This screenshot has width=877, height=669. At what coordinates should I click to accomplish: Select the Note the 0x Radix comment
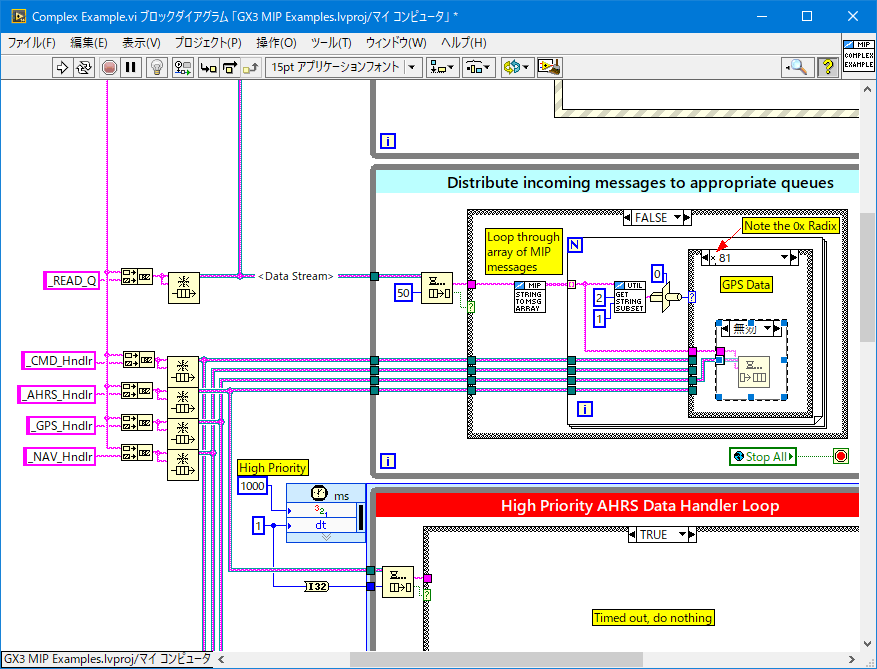(x=790, y=226)
